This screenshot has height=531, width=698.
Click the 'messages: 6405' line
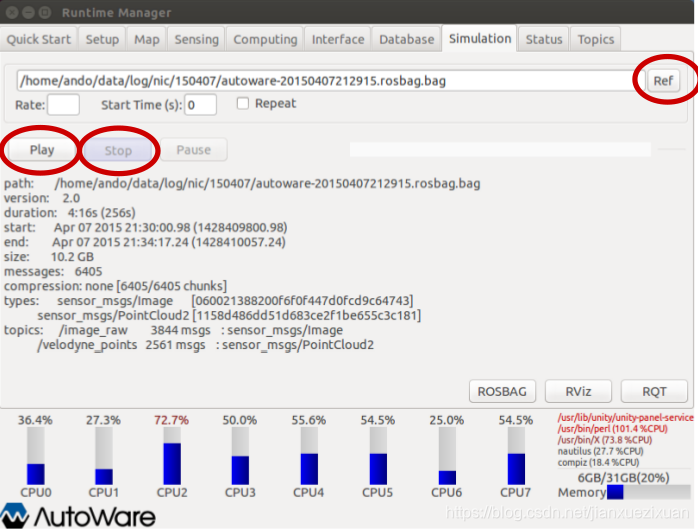point(53,272)
